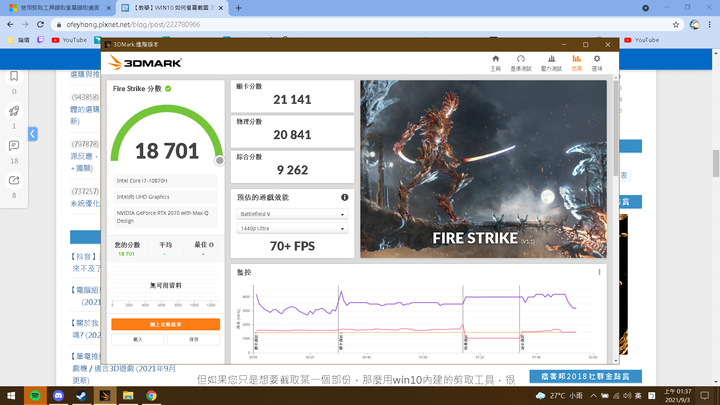Open the 3DMark Options gear icon
Viewport: 720px width, 405px height.
pos(597,59)
